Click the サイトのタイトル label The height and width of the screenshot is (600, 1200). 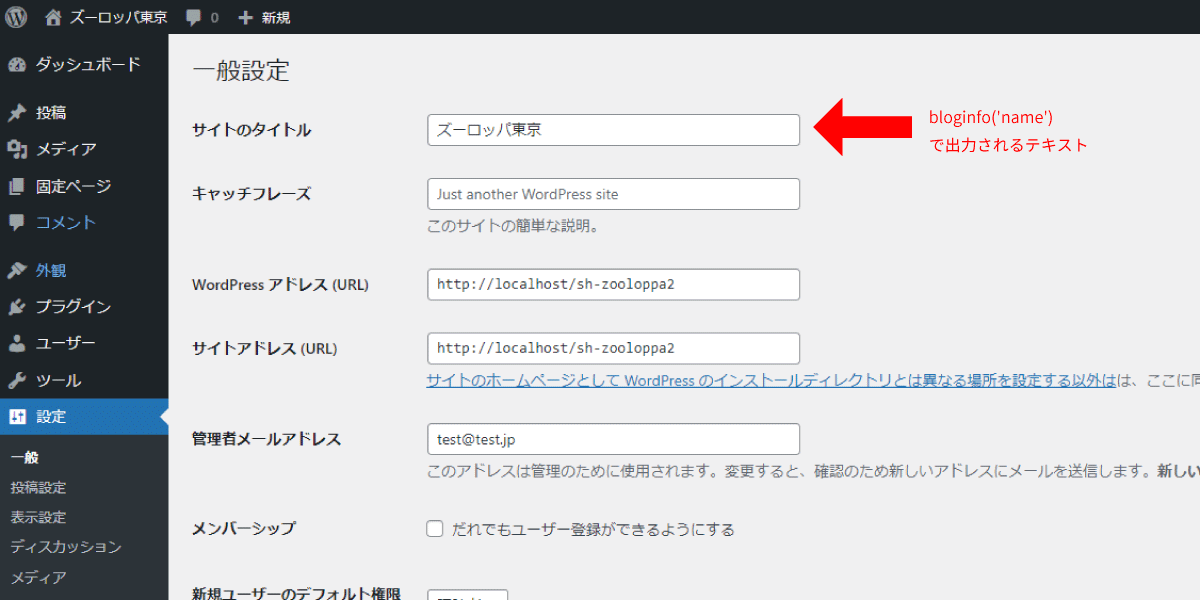click(251, 130)
